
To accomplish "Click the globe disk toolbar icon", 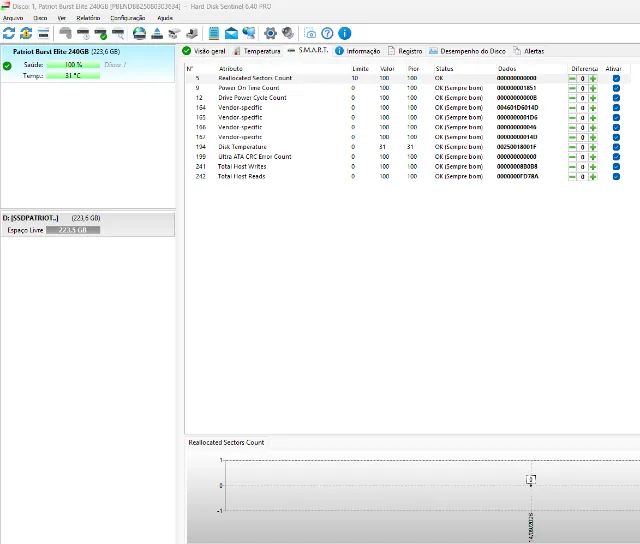I will (x=140, y=33).
